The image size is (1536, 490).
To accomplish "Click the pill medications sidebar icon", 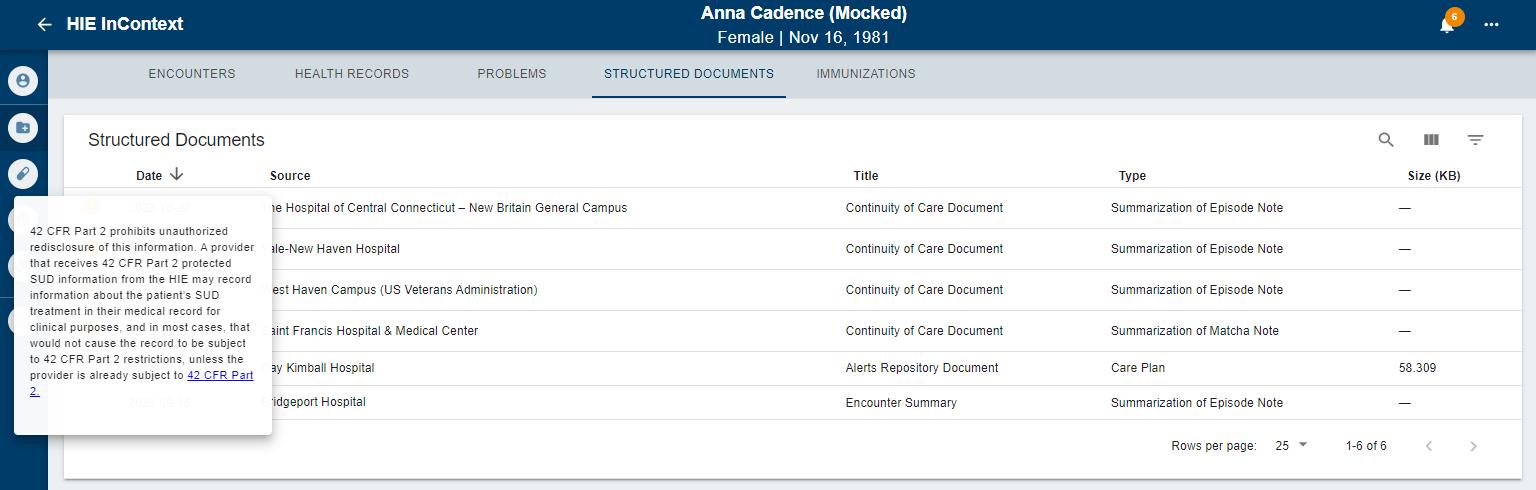I will click(23, 173).
